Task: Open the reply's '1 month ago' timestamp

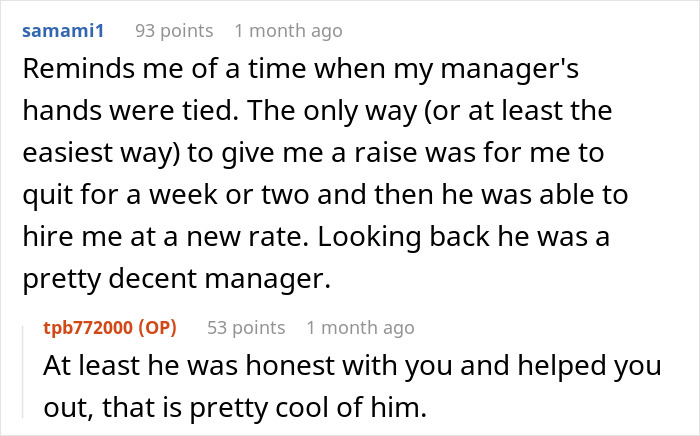Action: click(x=360, y=327)
